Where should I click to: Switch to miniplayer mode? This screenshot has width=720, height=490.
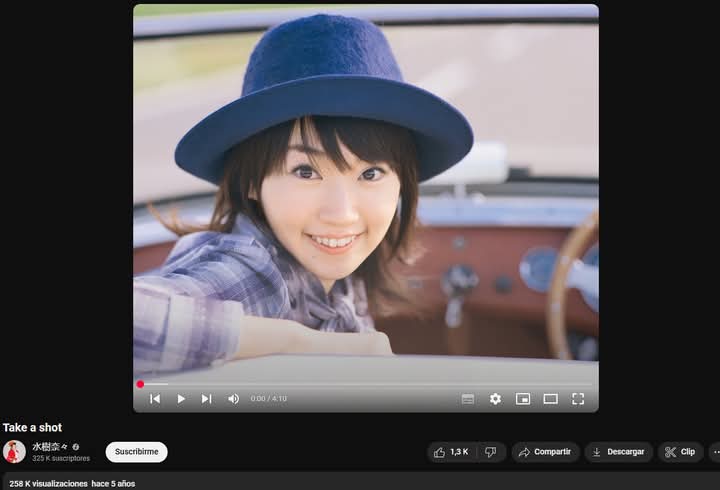click(x=523, y=399)
